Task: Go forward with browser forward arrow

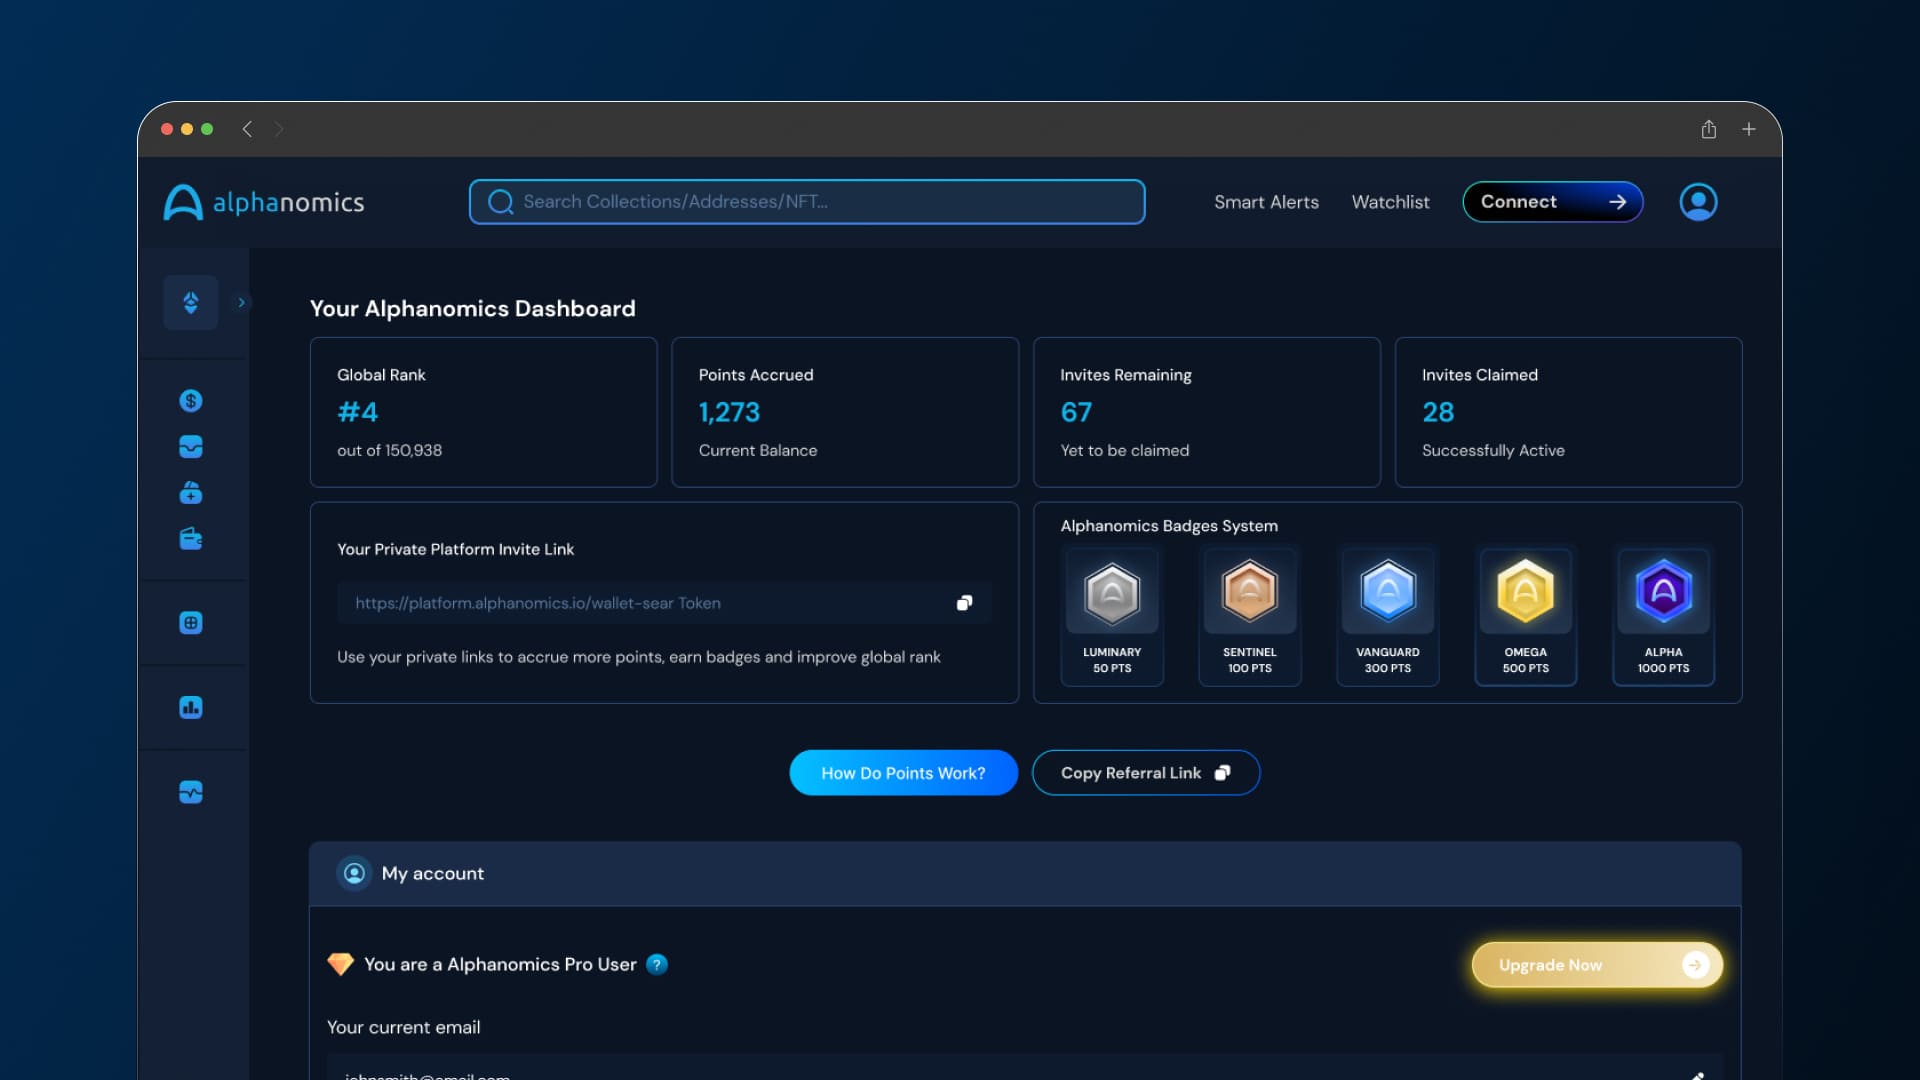Action: pyautogui.click(x=279, y=129)
